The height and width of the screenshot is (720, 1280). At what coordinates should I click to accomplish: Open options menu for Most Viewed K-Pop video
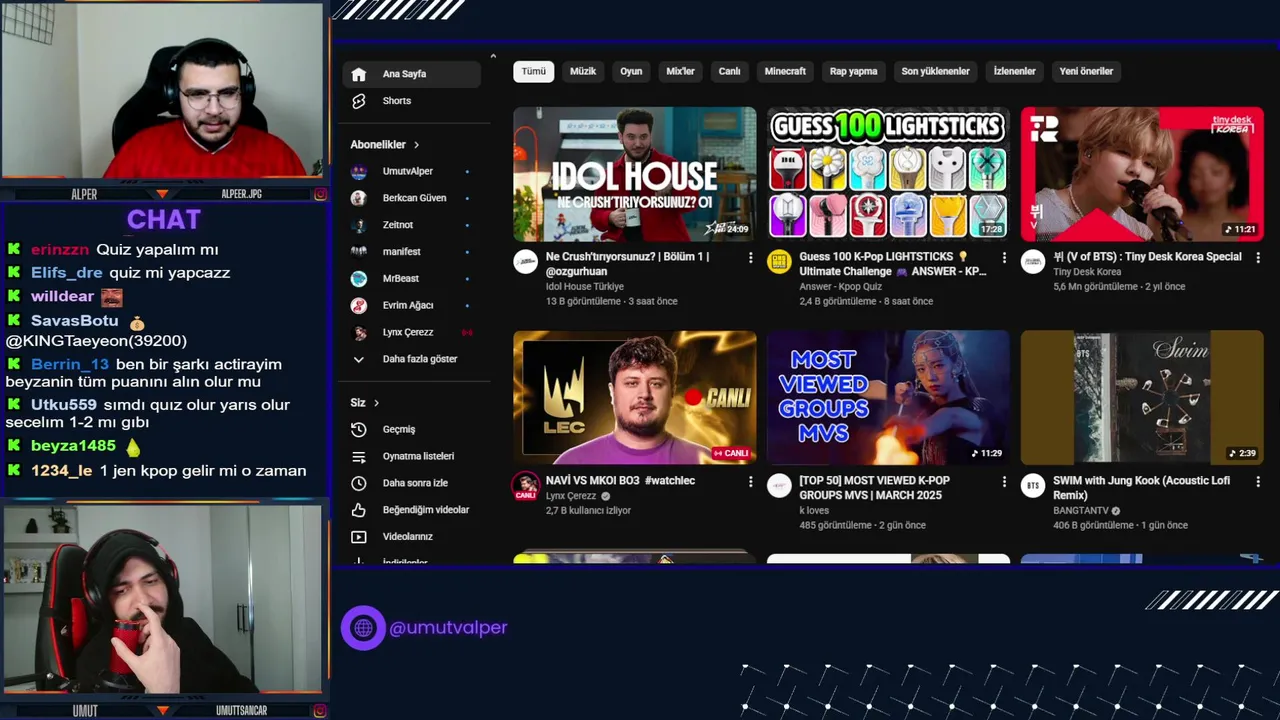point(1004,482)
